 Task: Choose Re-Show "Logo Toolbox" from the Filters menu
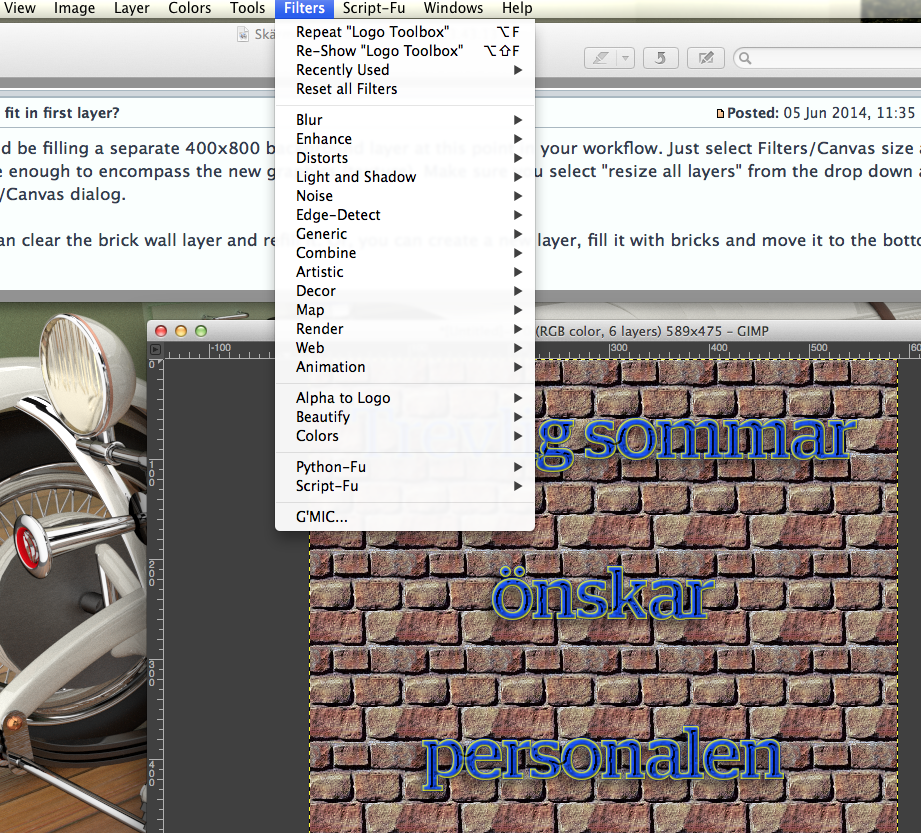405,51
